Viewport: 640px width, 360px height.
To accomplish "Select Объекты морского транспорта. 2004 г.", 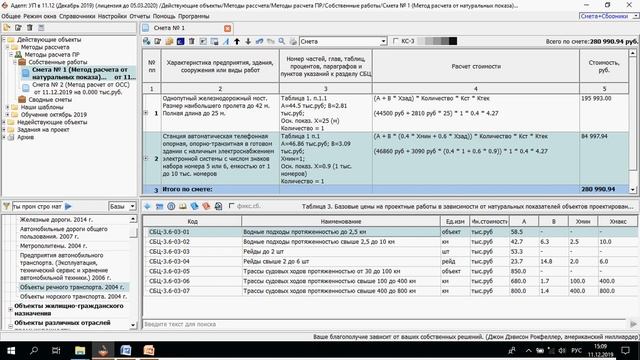I will coord(73,296).
